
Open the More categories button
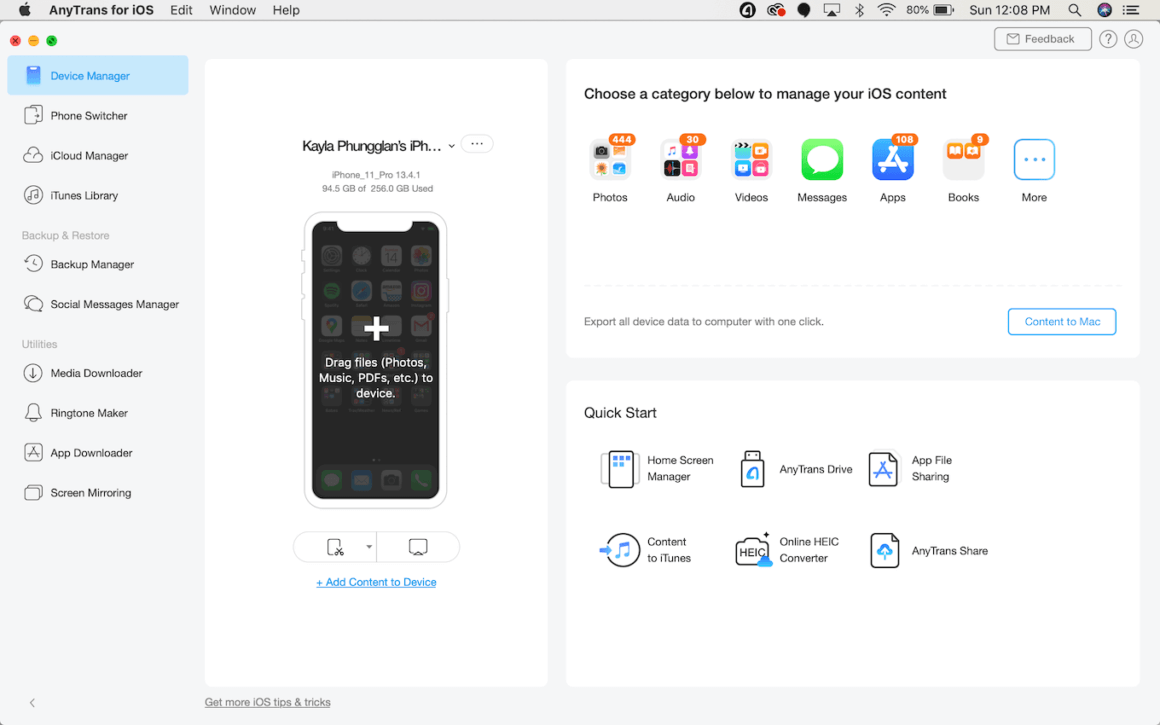coord(1033,158)
